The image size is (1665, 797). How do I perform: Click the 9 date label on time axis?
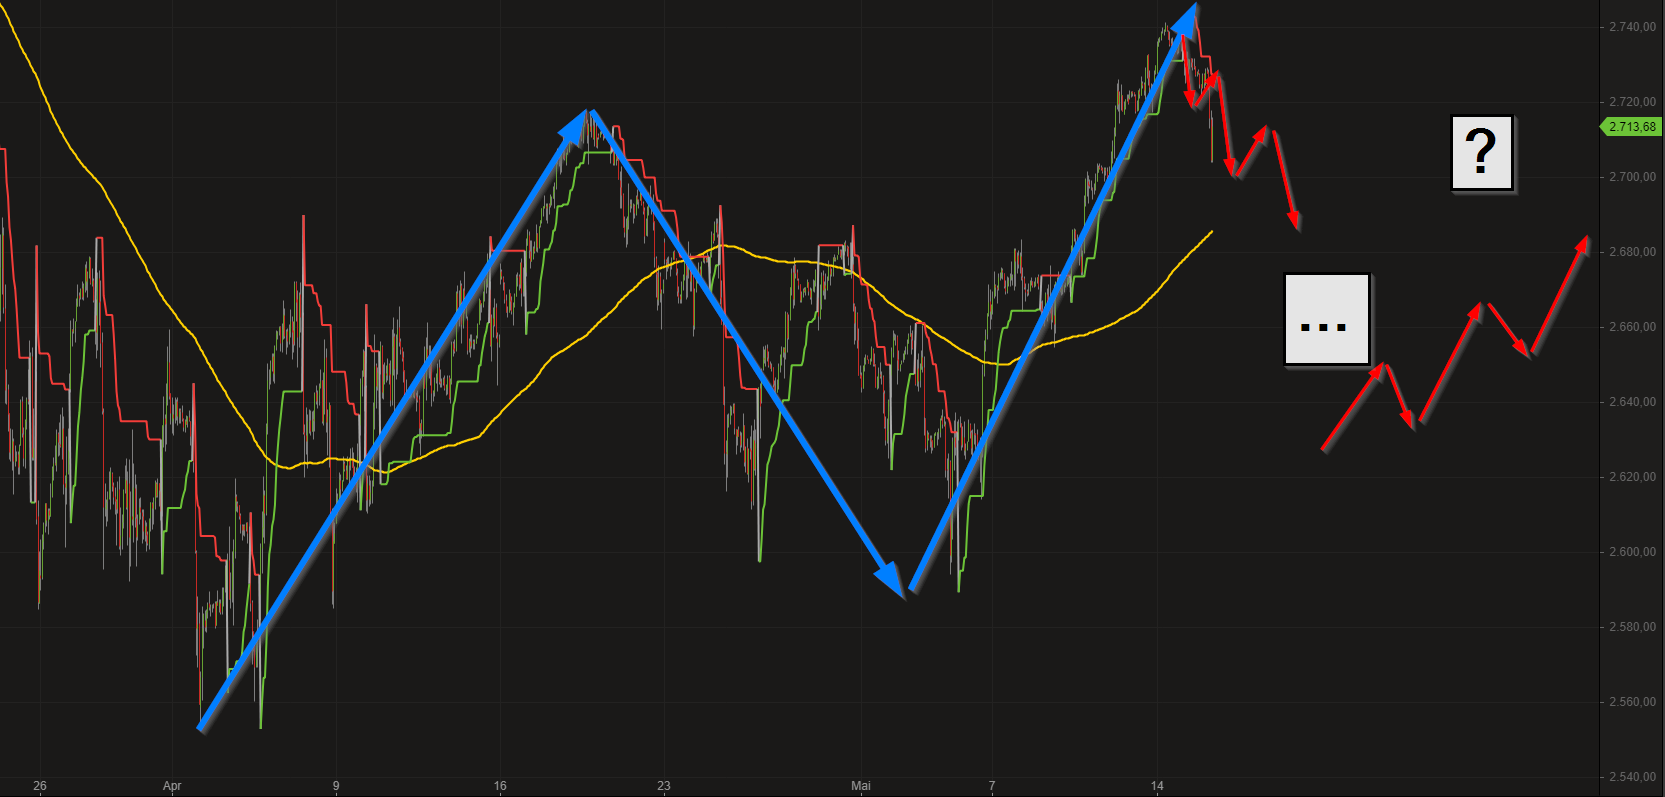336,786
